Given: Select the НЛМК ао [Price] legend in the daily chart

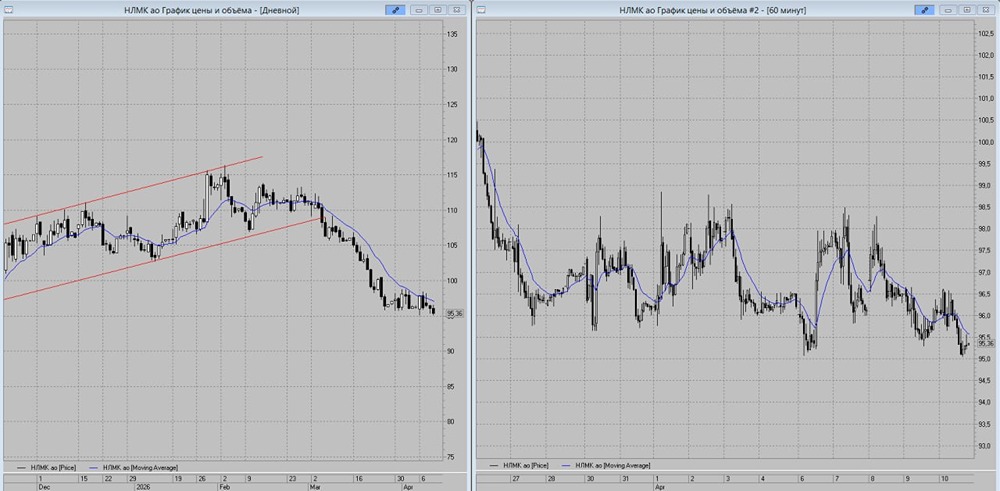Looking at the screenshot, I should pyautogui.click(x=46, y=468).
